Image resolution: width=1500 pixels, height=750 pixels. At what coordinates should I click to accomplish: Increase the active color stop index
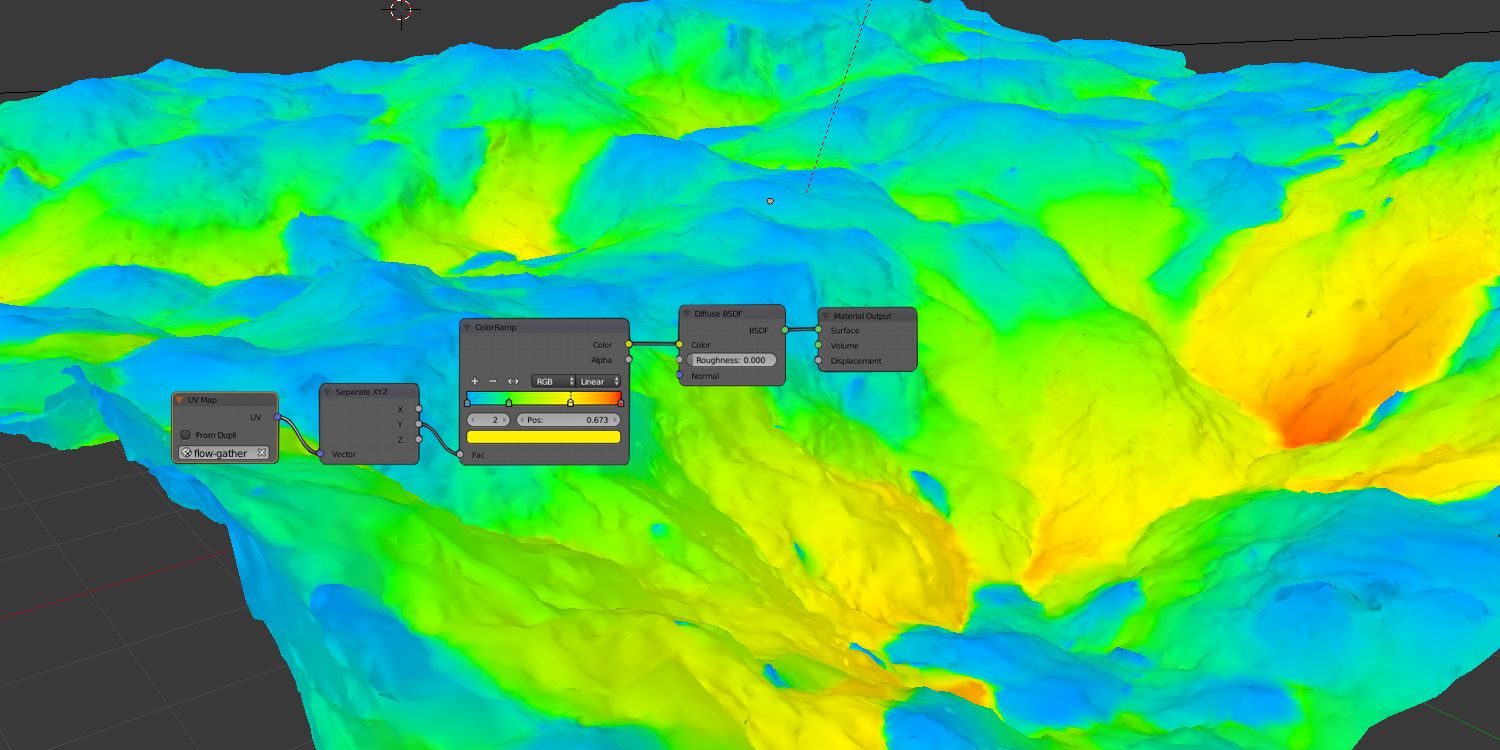click(506, 420)
